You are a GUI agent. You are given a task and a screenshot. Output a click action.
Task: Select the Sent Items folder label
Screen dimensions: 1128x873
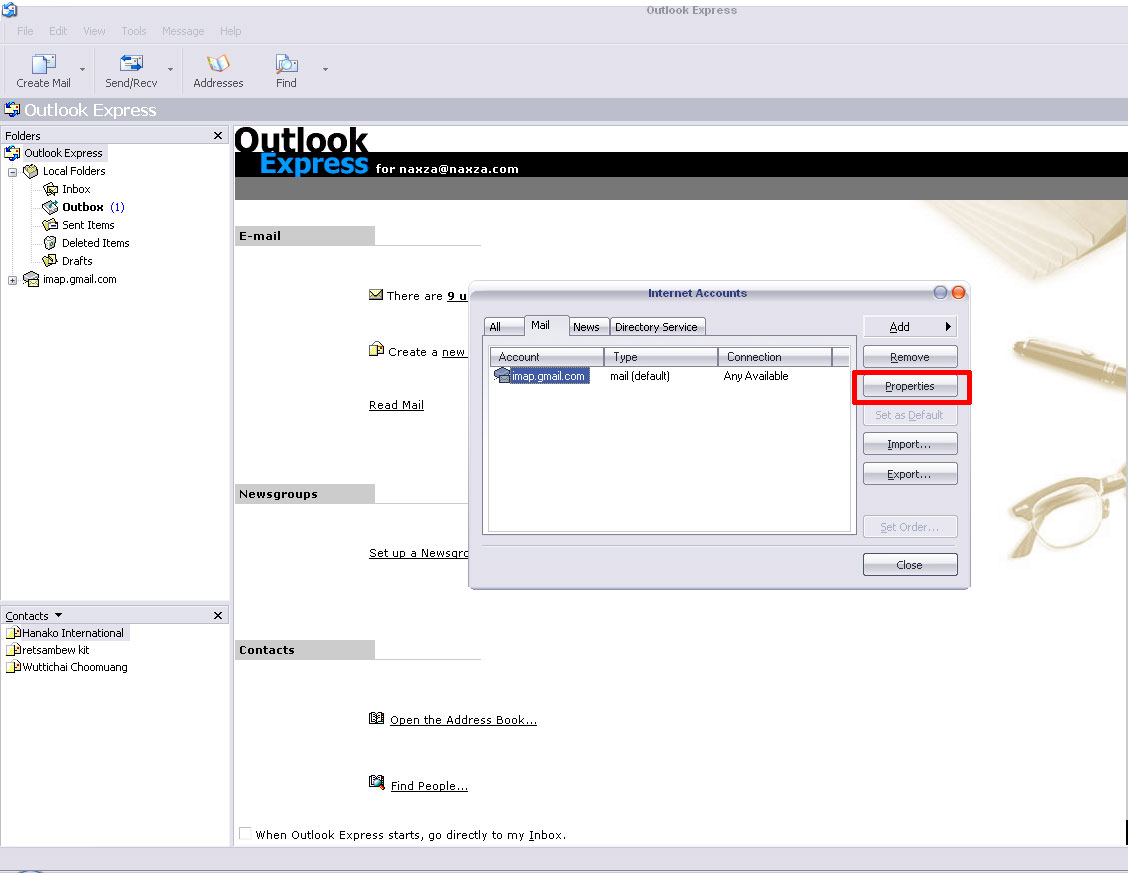point(88,225)
